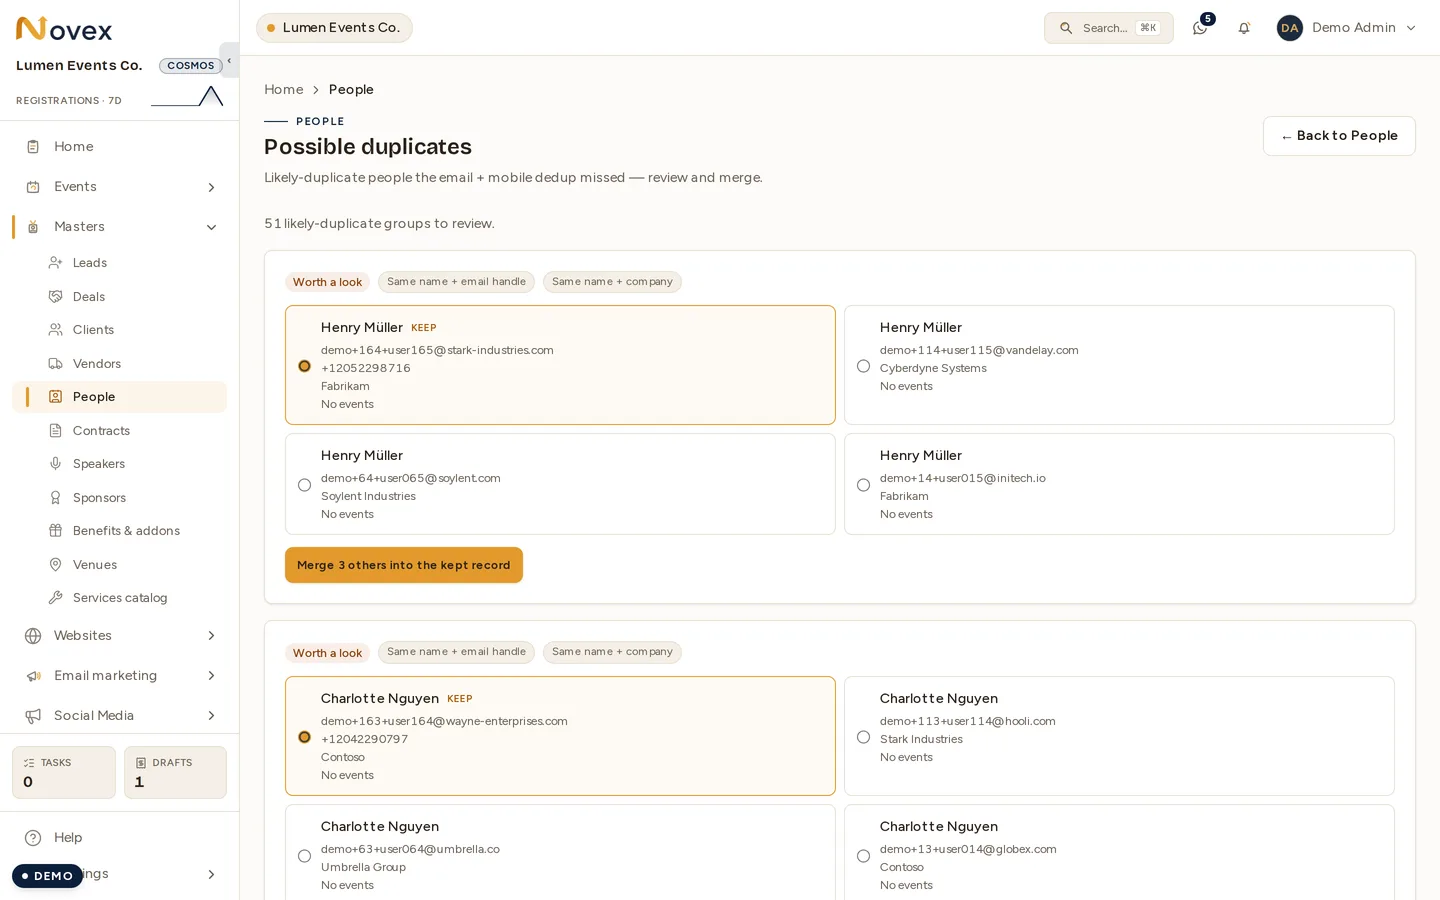Screen dimensions: 1440x900
Task: Click the Leads icon in sidebar
Action: [56, 263]
